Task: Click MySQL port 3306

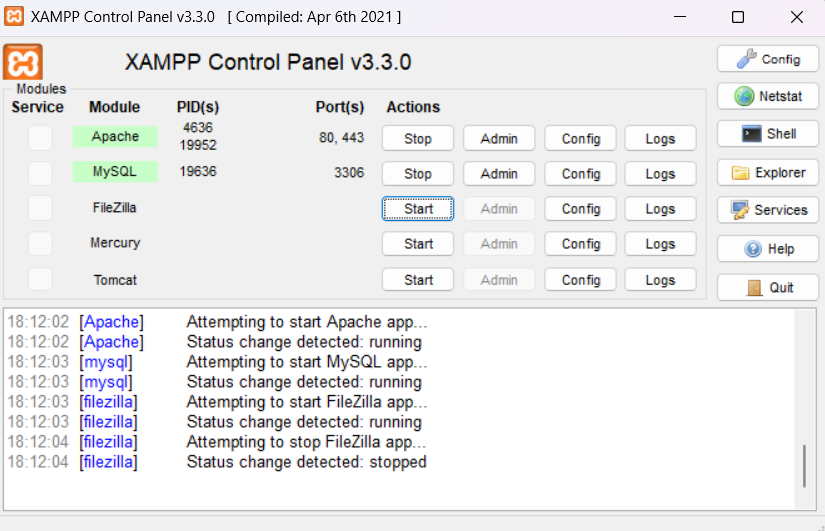Action: 349,173
